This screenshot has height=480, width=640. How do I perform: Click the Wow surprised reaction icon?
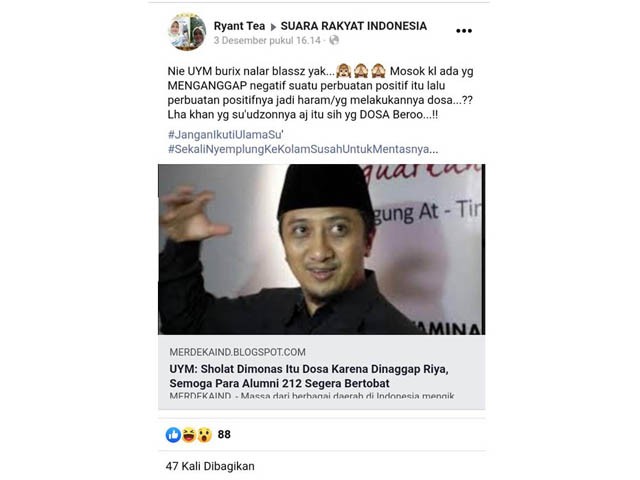204,435
